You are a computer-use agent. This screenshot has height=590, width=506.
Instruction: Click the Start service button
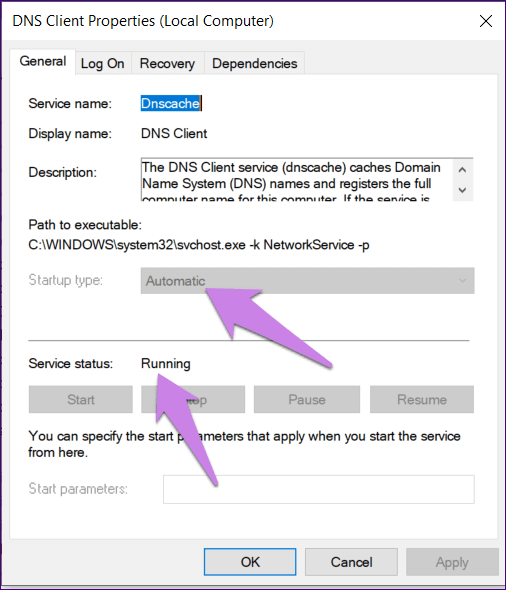tap(81, 399)
